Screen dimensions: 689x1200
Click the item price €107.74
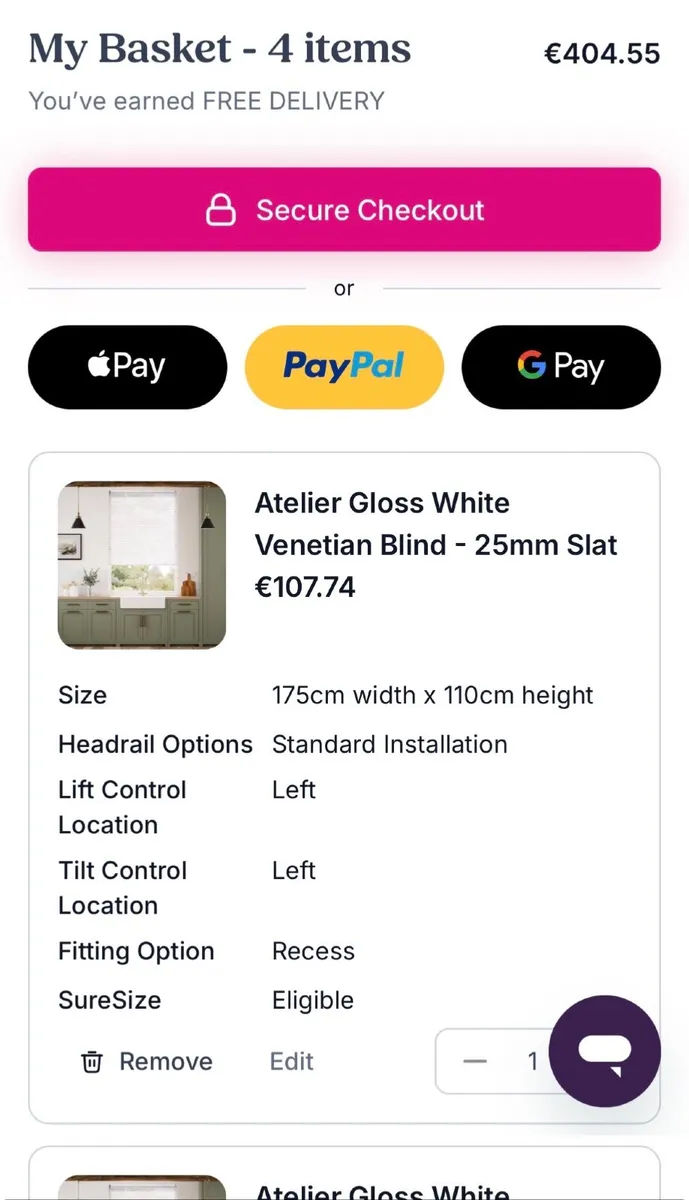click(305, 587)
